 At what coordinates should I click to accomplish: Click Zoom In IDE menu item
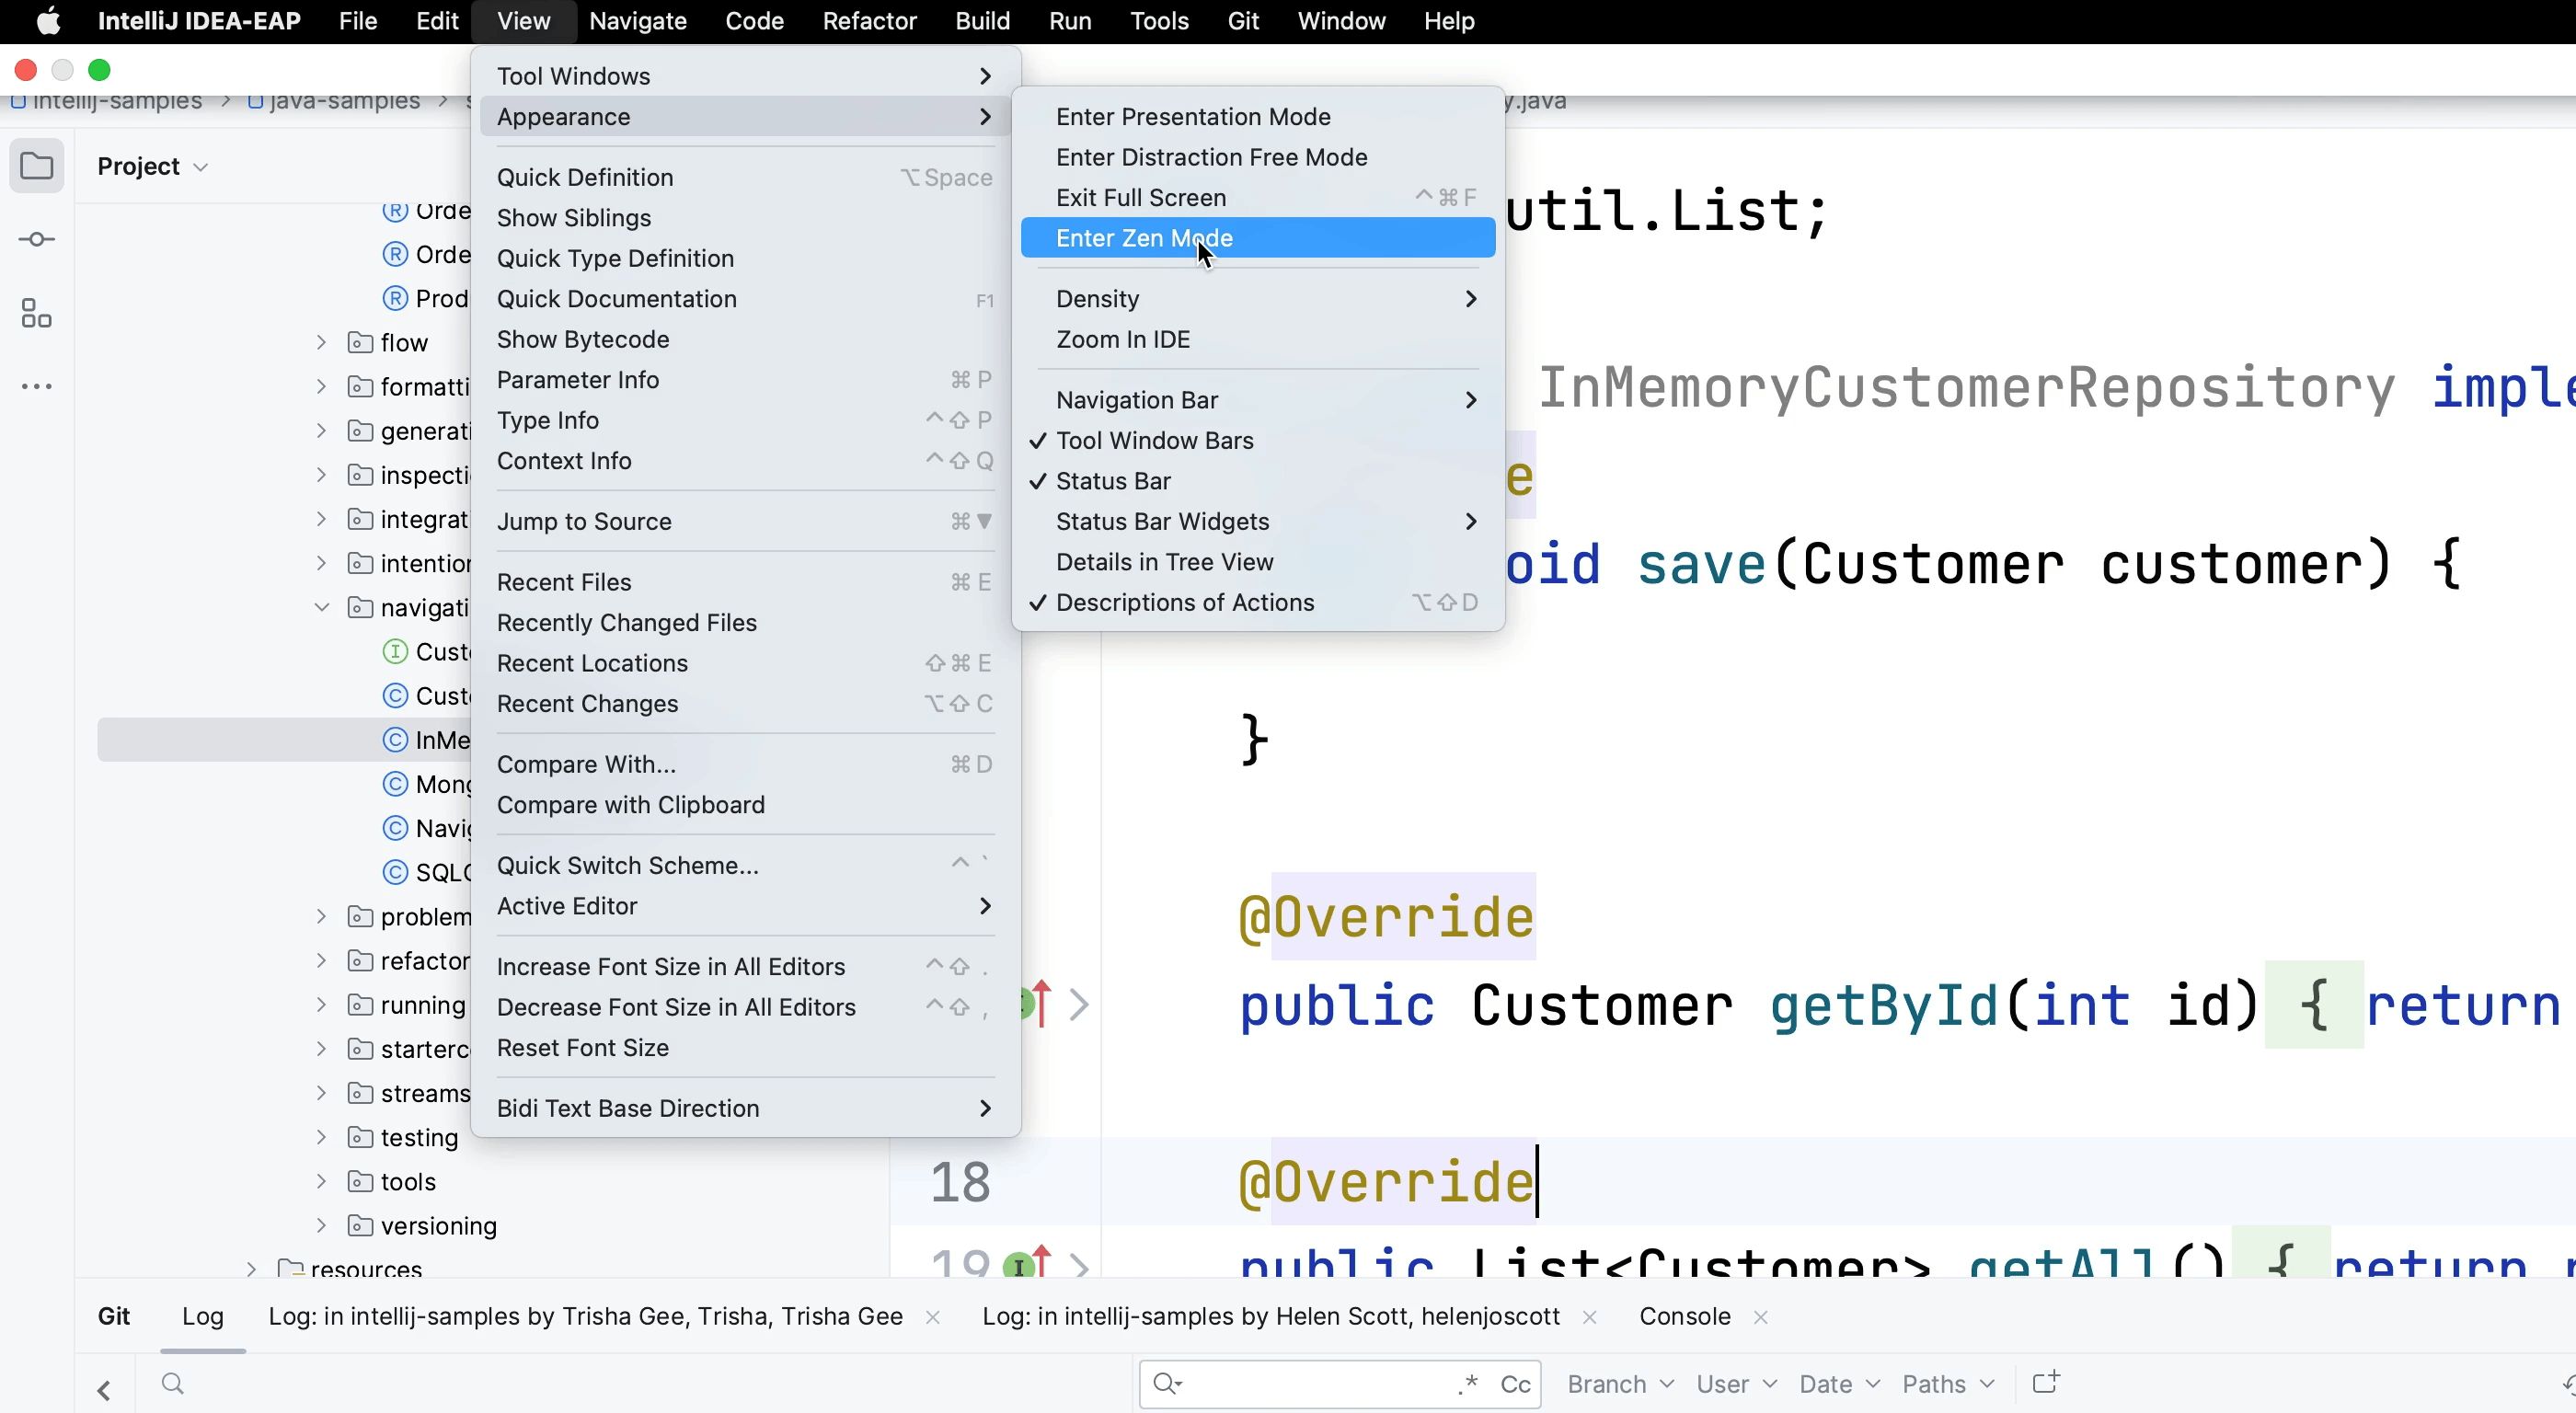(1258, 340)
